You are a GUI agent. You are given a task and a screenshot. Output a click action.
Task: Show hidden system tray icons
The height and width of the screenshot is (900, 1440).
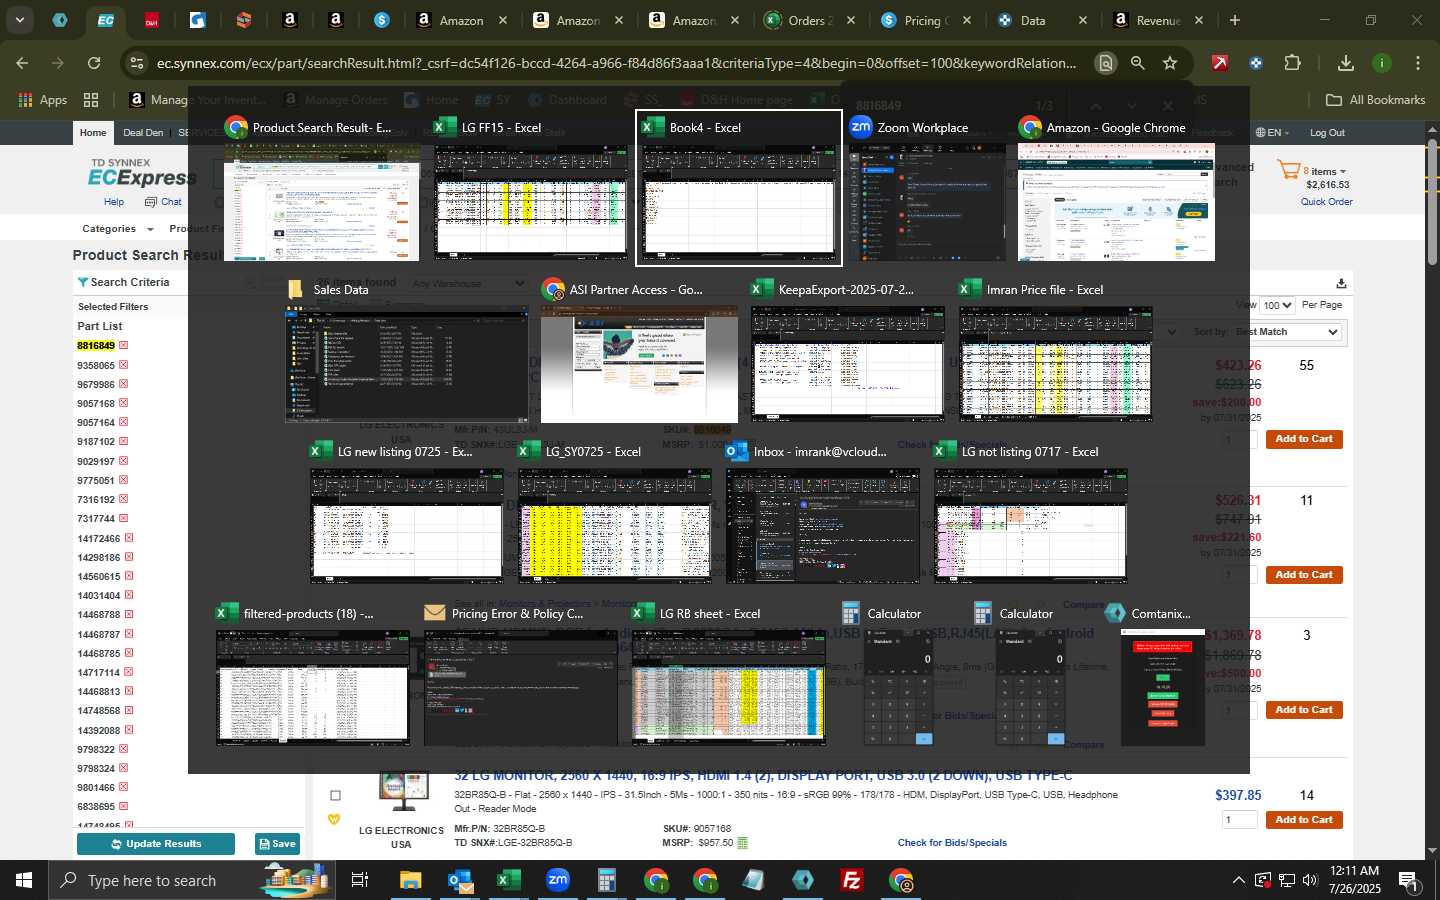click(x=1238, y=880)
